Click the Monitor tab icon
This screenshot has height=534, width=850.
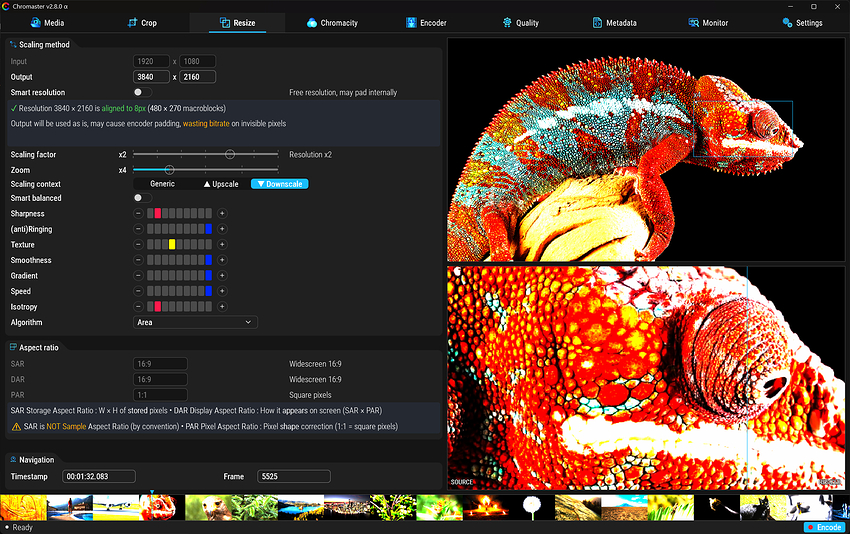(x=693, y=23)
